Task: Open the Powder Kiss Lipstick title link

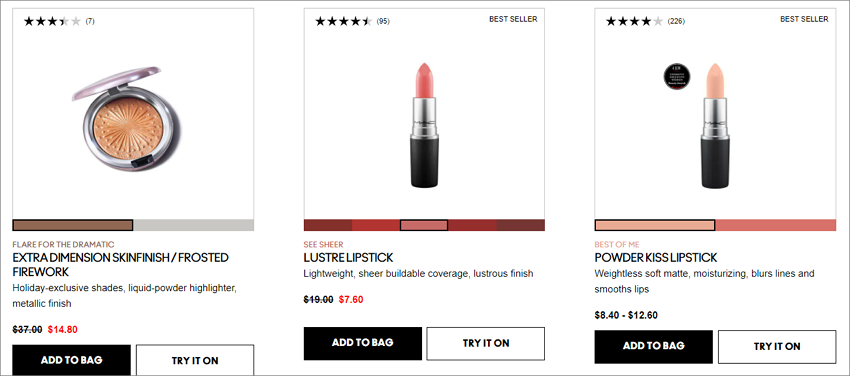Action: pyautogui.click(x=655, y=257)
